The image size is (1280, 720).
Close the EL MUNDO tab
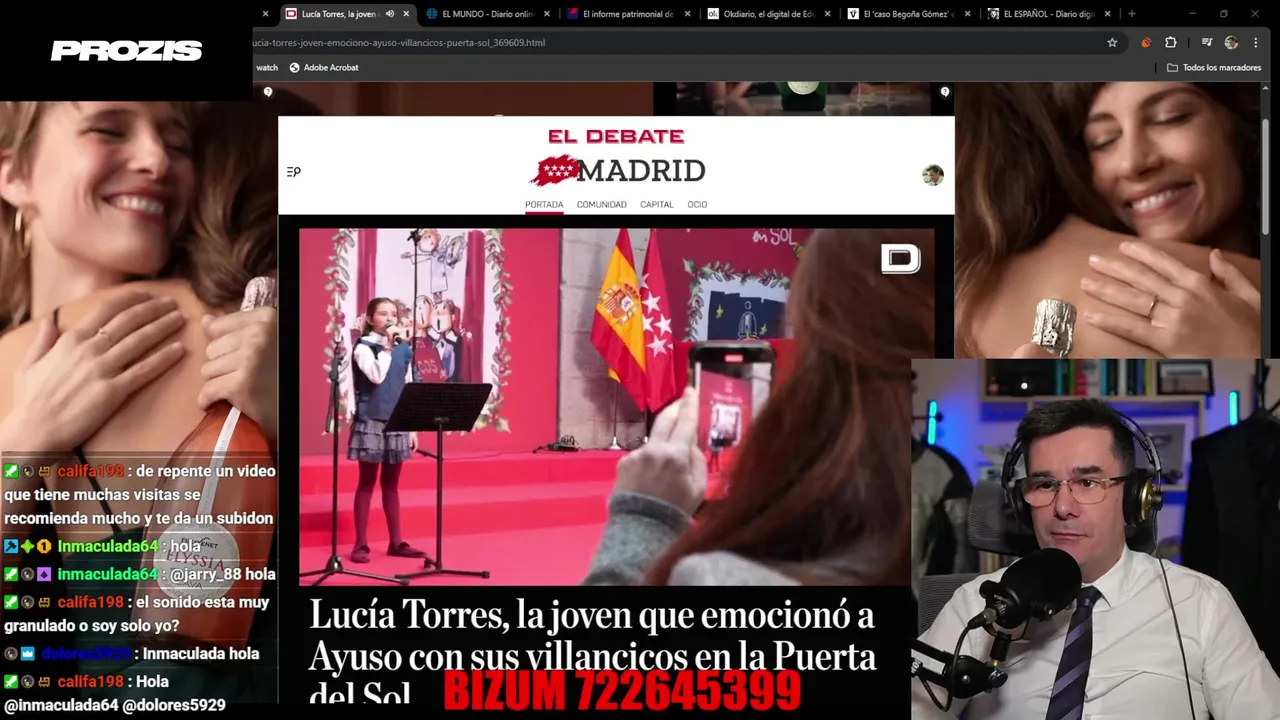pos(546,14)
